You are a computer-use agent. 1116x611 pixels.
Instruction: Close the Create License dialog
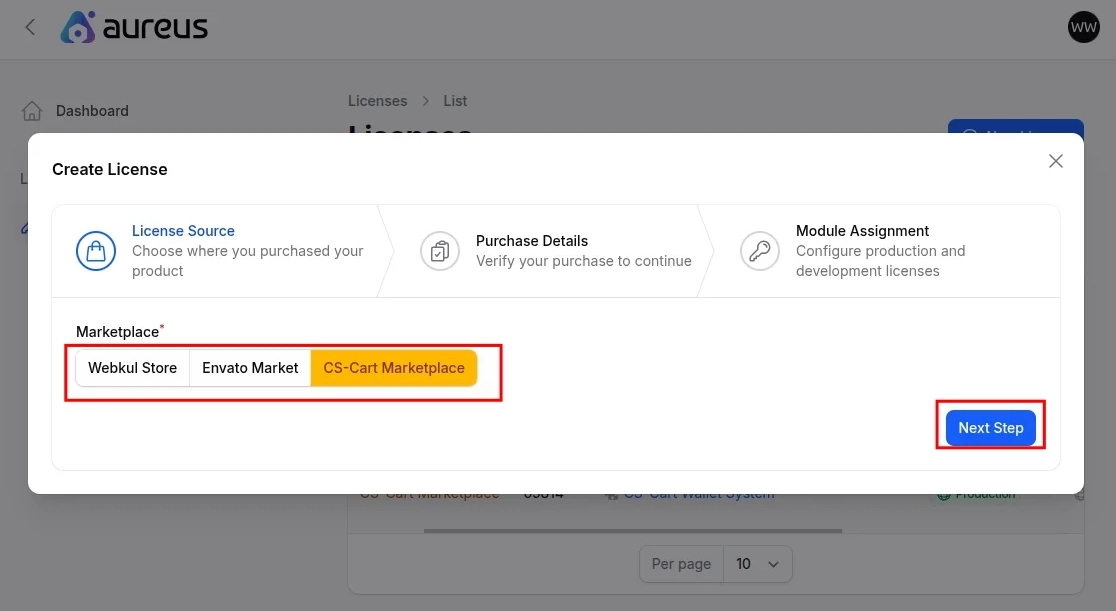(x=1055, y=160)
